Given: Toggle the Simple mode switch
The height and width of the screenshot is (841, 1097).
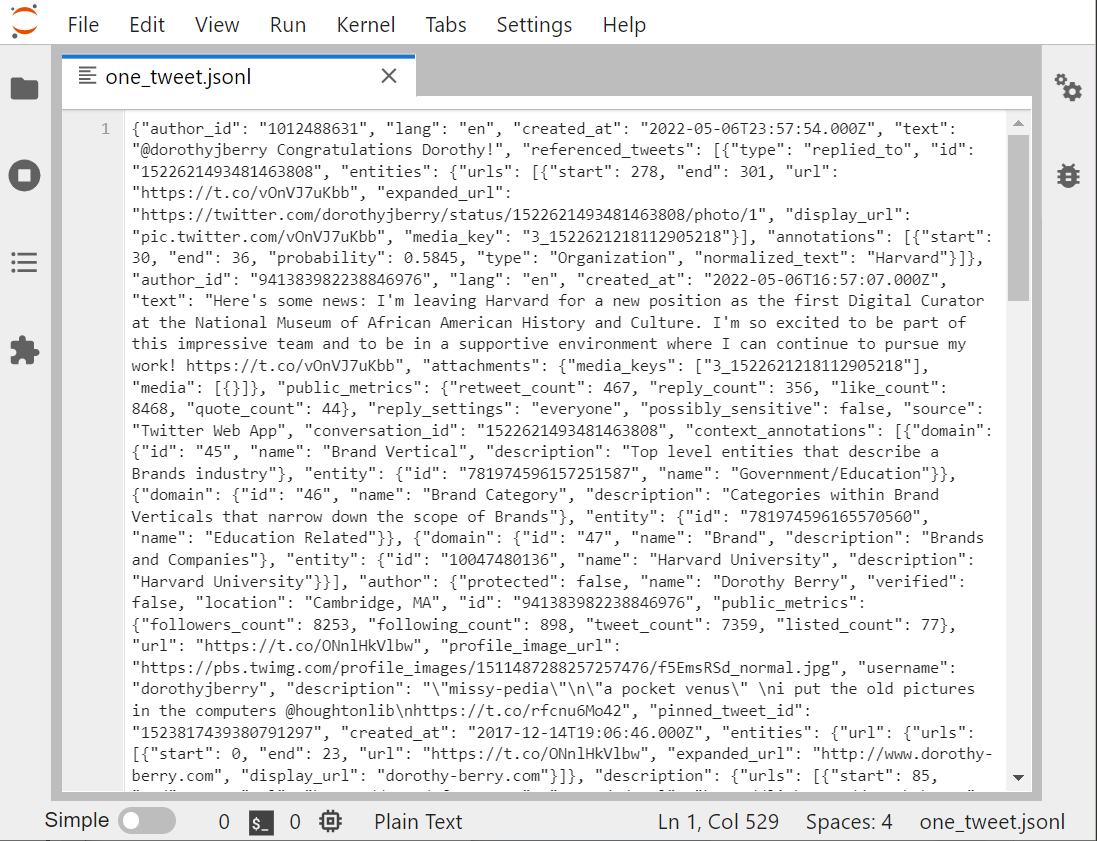Looking at the screenshot, I should click(x=146, y=821).
